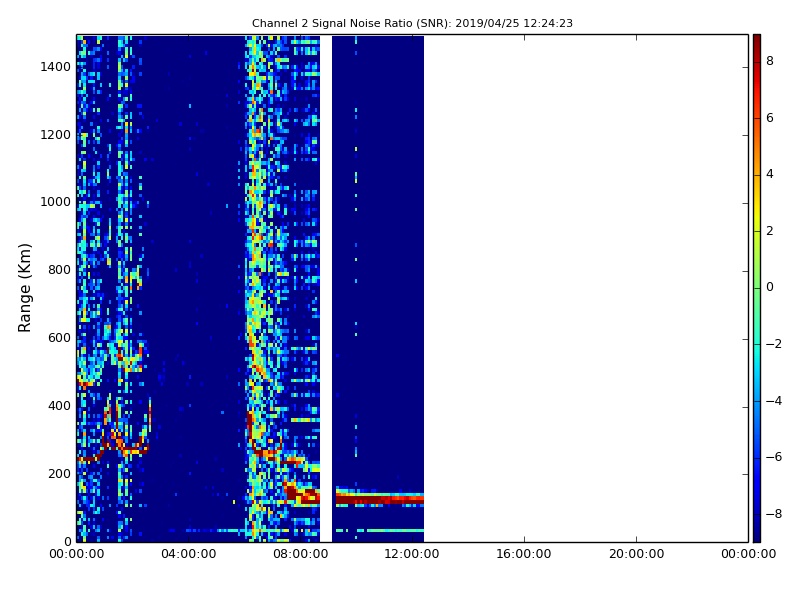Click the 04:00:00 x-axis time label
The image size is (800, 600).
[x=189, y=554]
